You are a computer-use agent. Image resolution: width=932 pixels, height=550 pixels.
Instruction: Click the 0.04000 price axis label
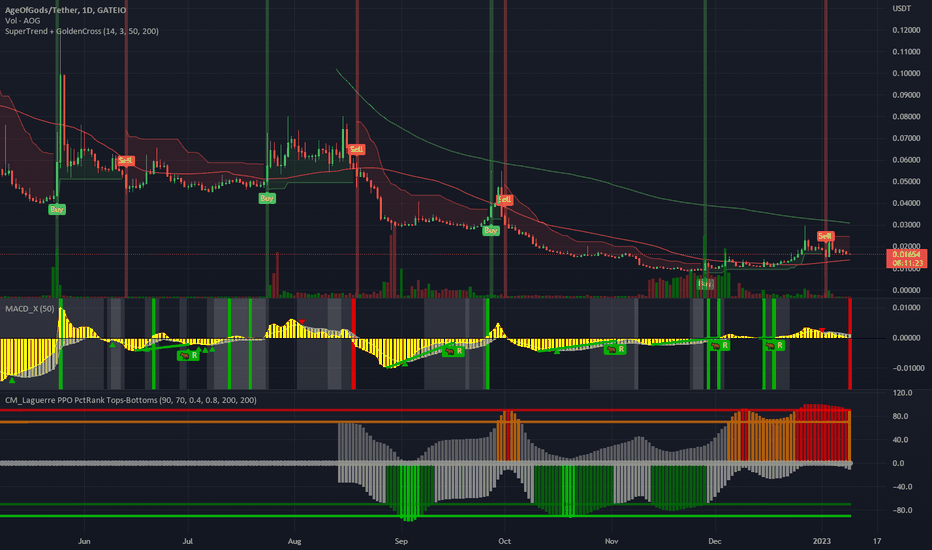pos(906,203)
